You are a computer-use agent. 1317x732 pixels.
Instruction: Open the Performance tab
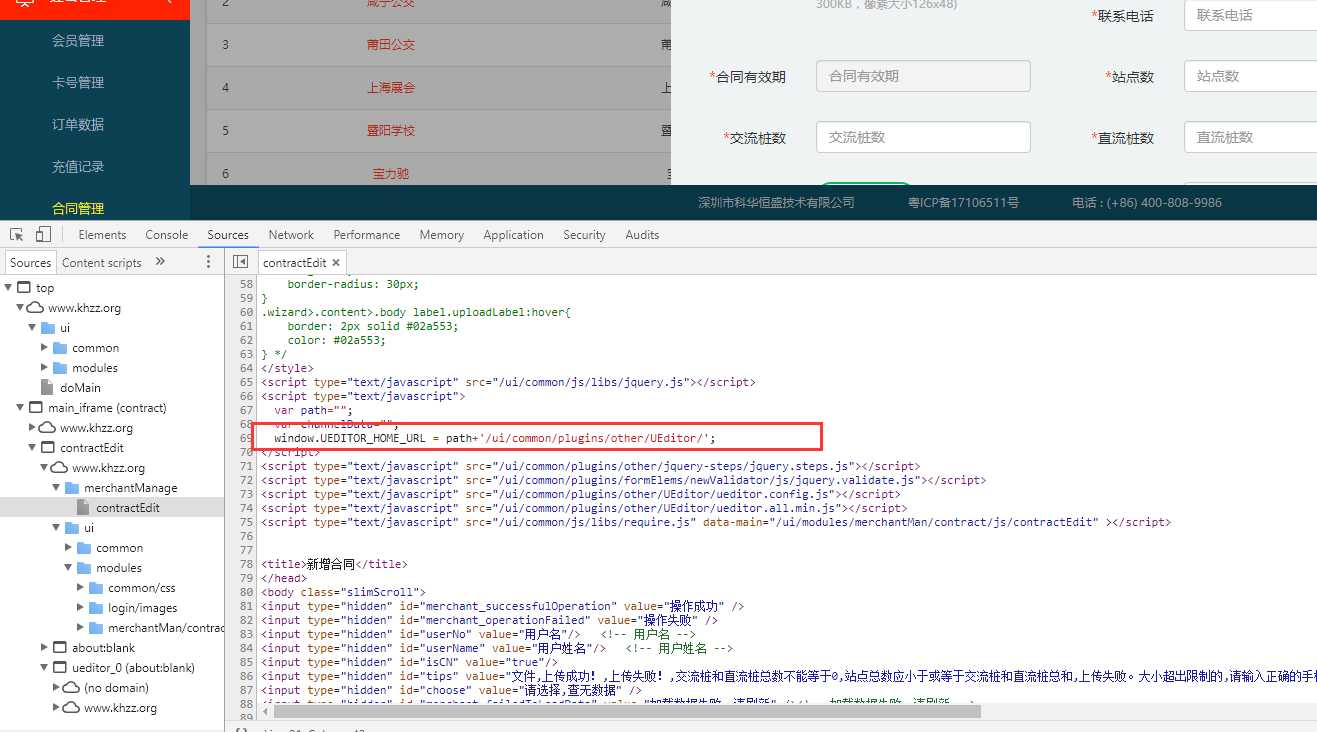(x=367, y=235)
